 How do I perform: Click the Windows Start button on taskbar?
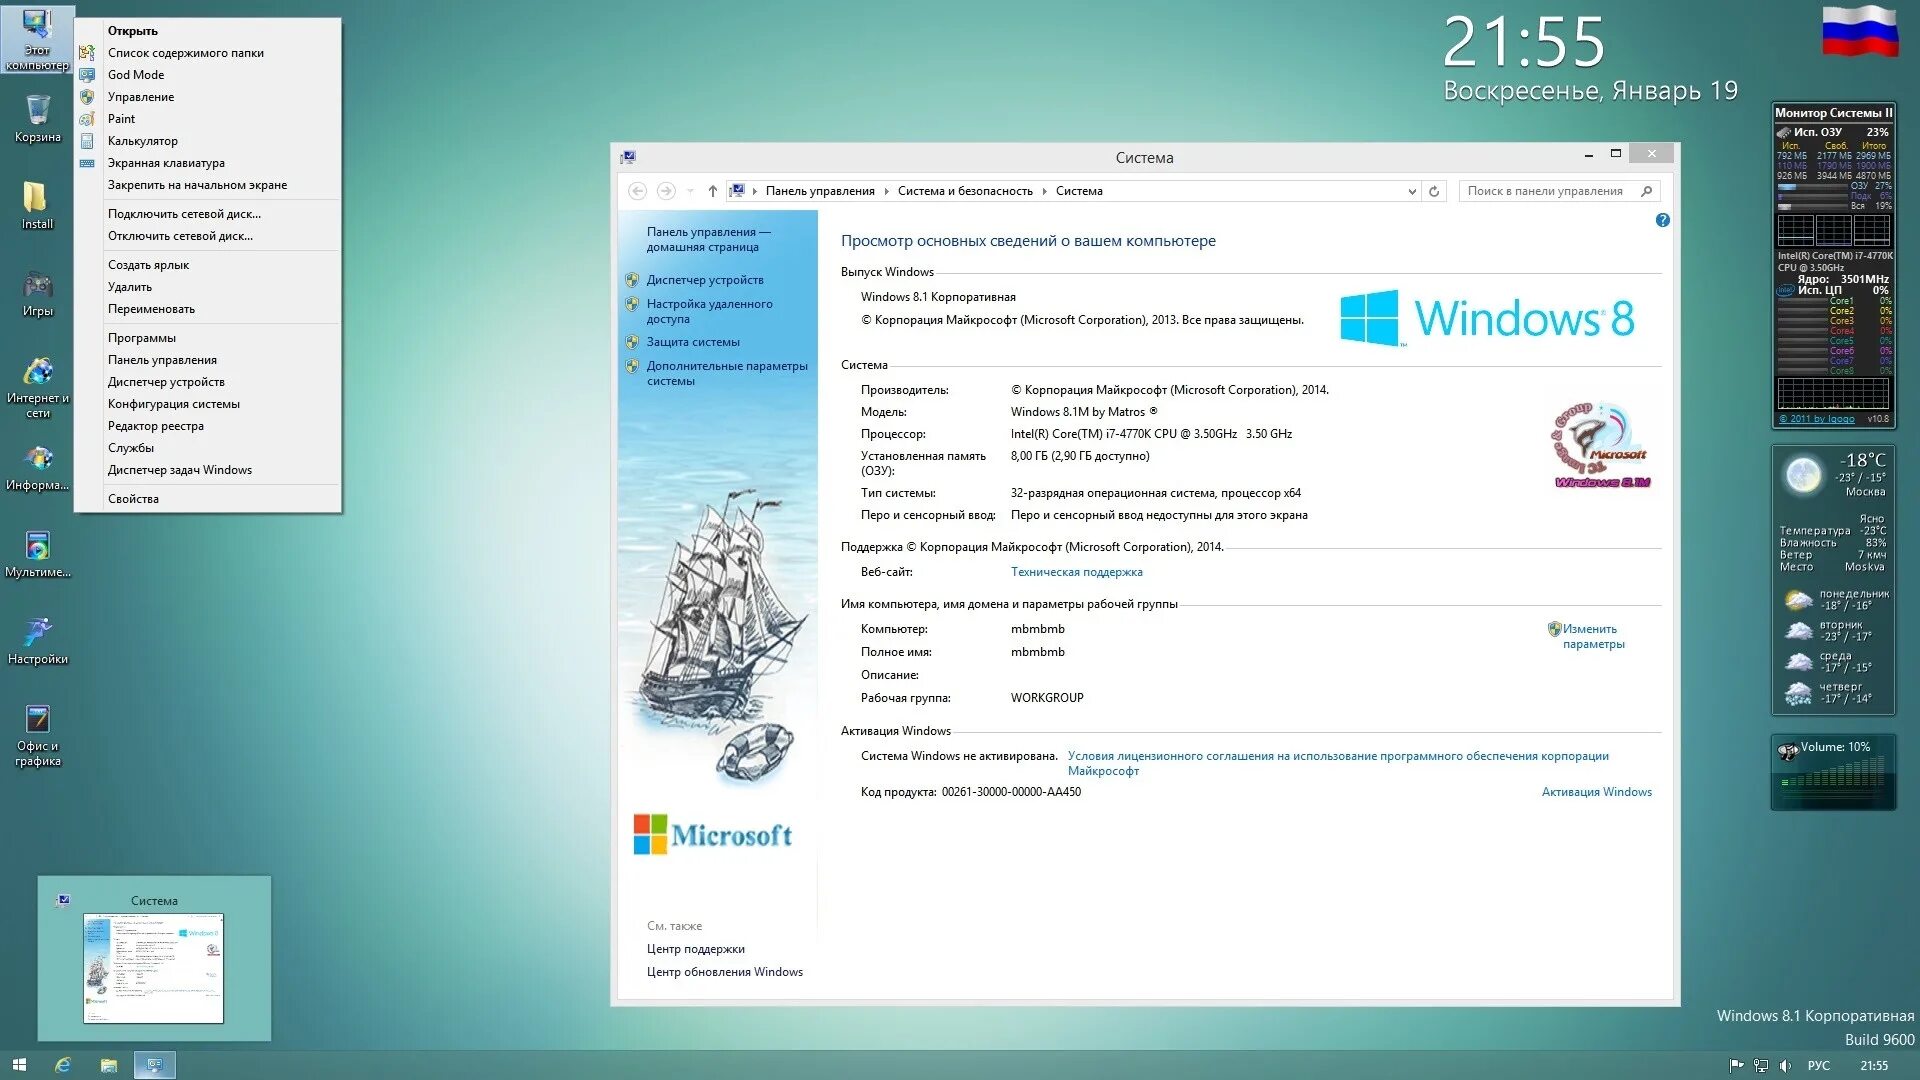[x=19, y=1065]
